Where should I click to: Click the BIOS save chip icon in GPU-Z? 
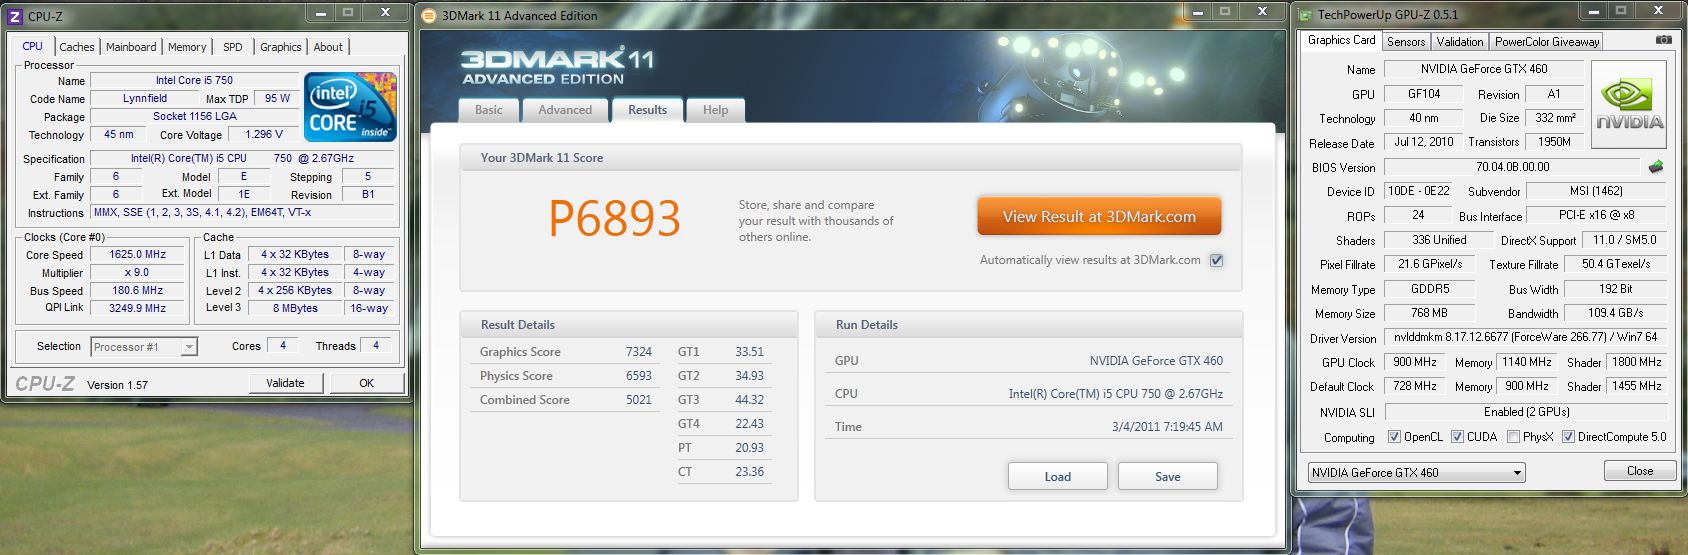[1656, 167]
